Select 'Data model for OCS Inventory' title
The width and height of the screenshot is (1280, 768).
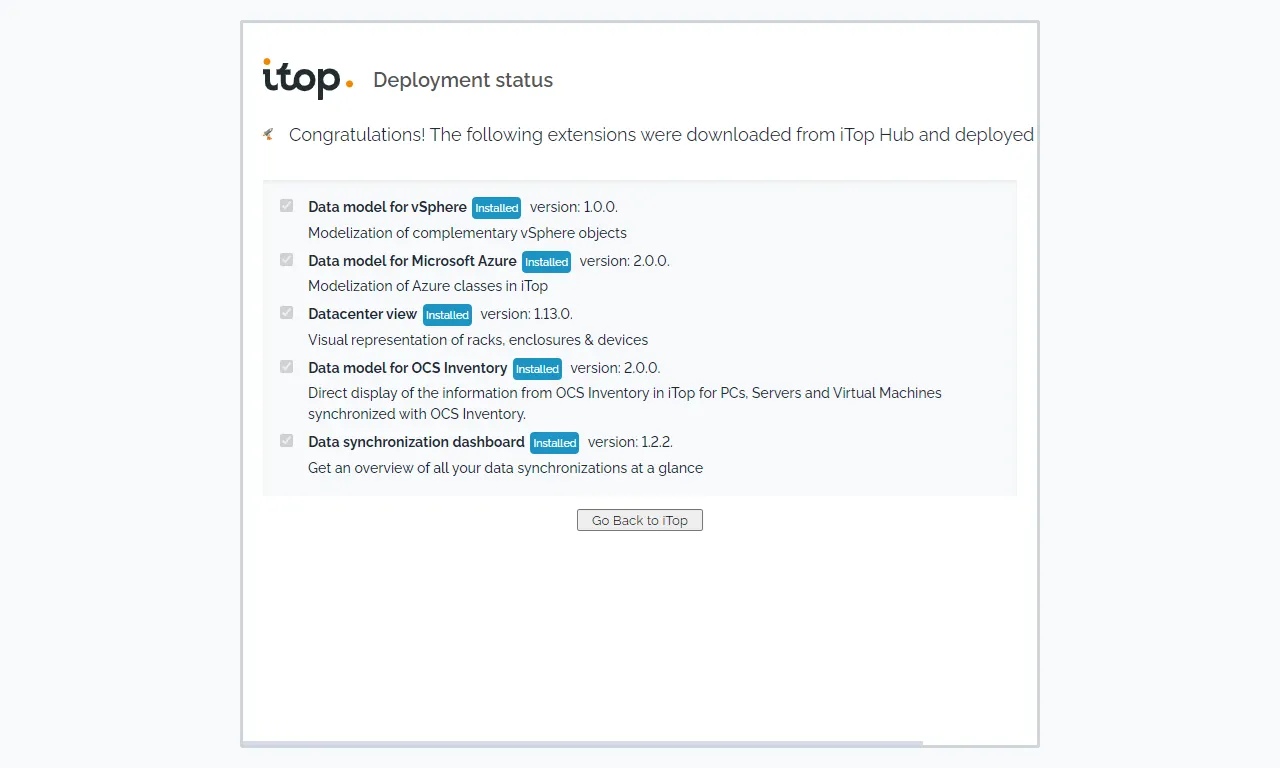tap(407, 368)
